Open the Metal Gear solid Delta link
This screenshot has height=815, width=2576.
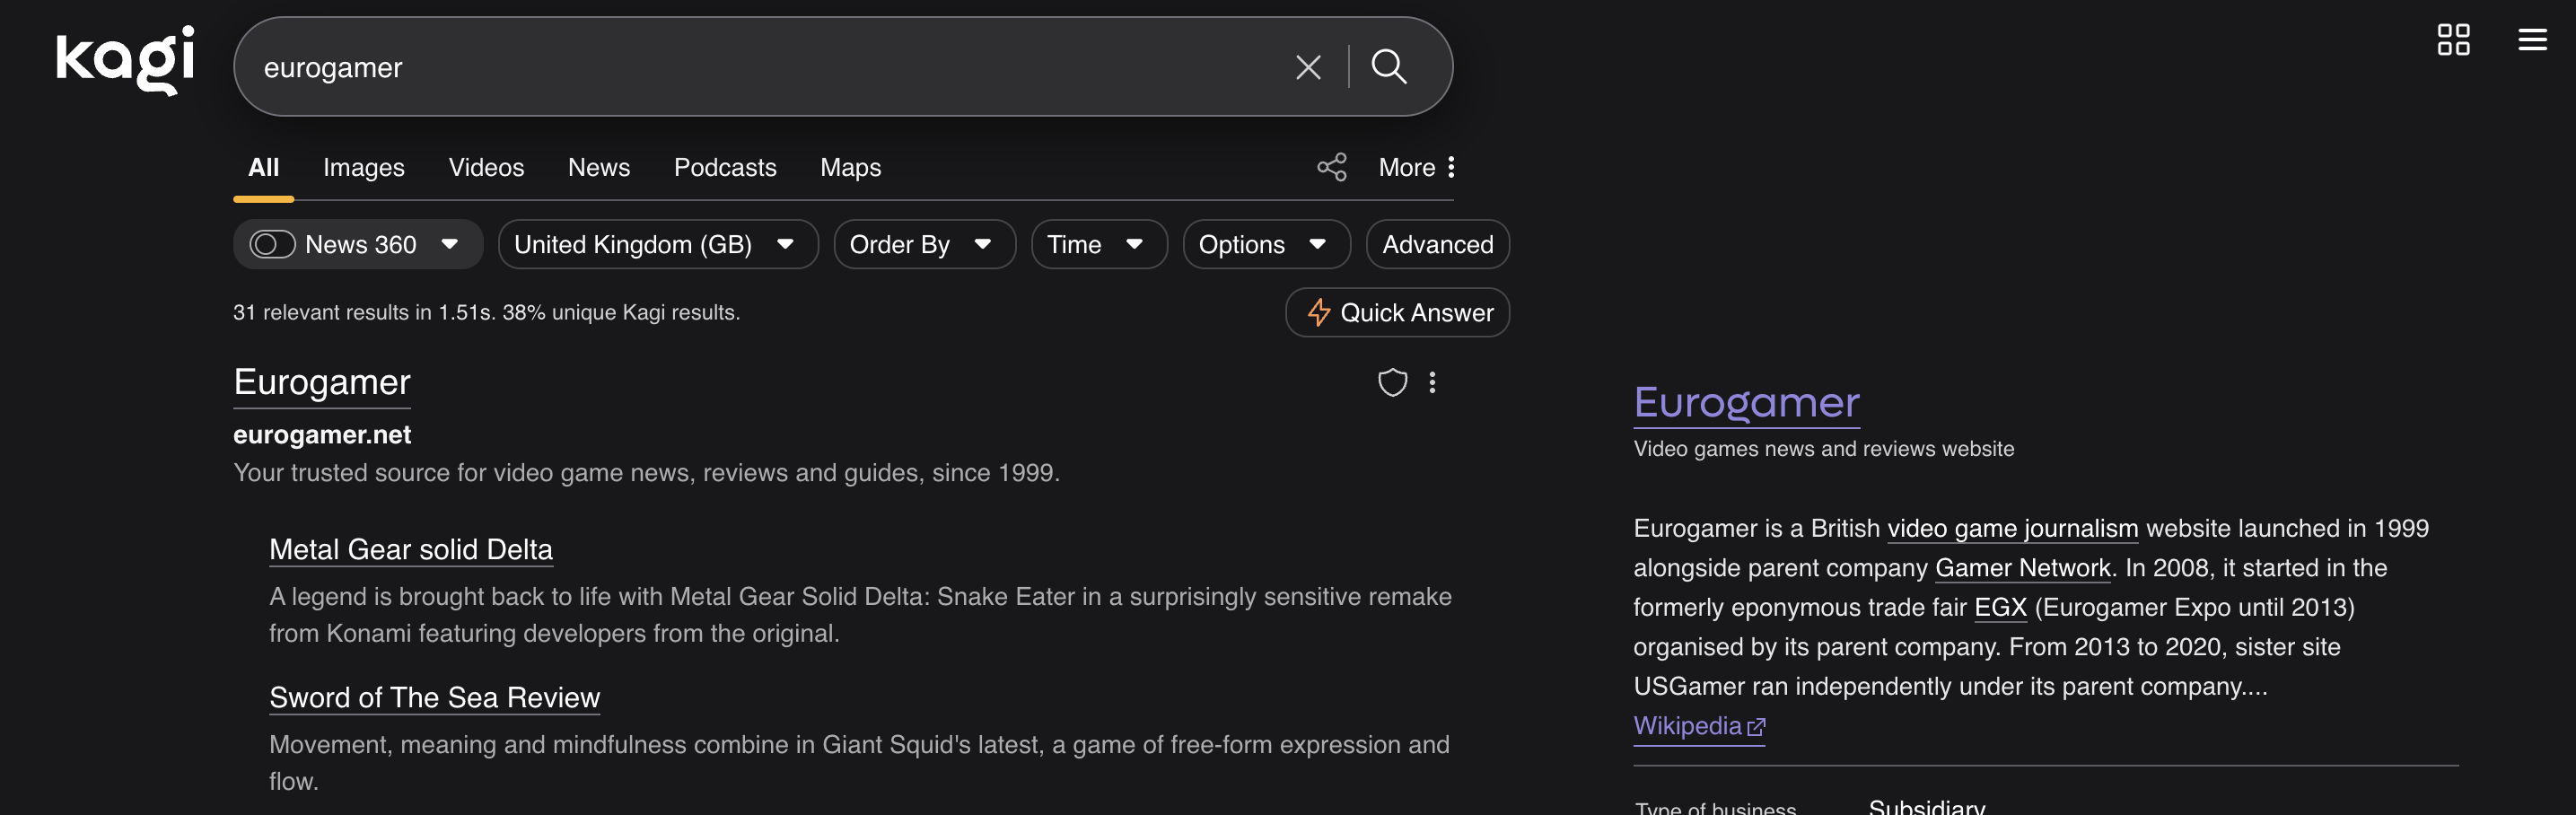point(410,549)
